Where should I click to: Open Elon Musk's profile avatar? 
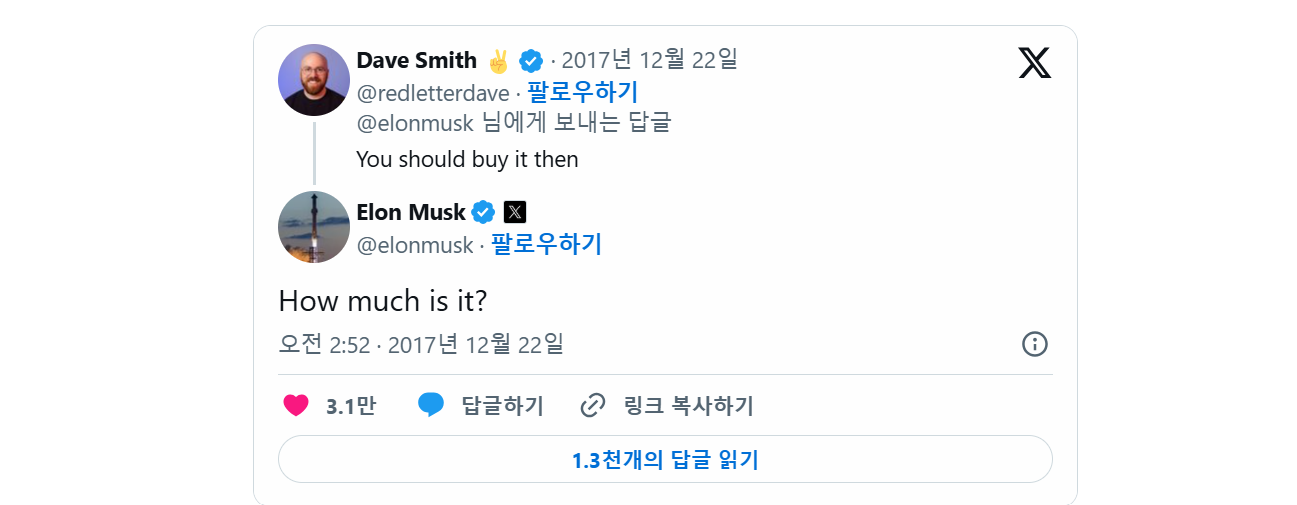tap(314, 227)
